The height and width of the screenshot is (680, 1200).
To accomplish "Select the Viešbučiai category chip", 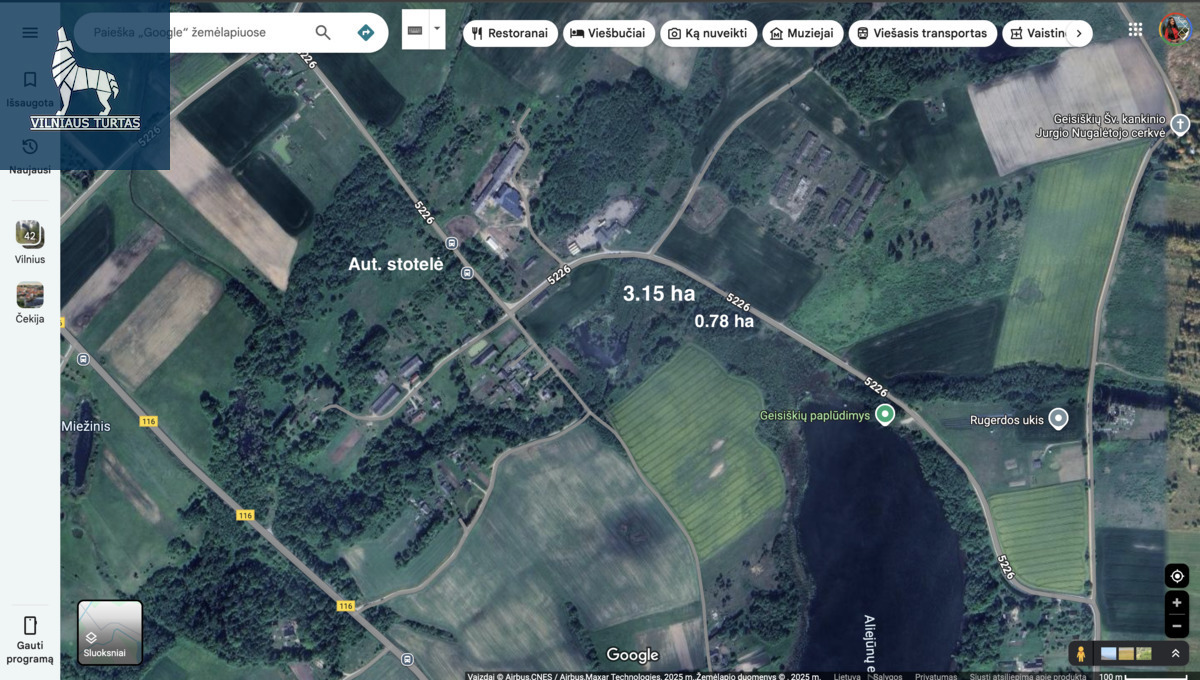I will 609,33.
